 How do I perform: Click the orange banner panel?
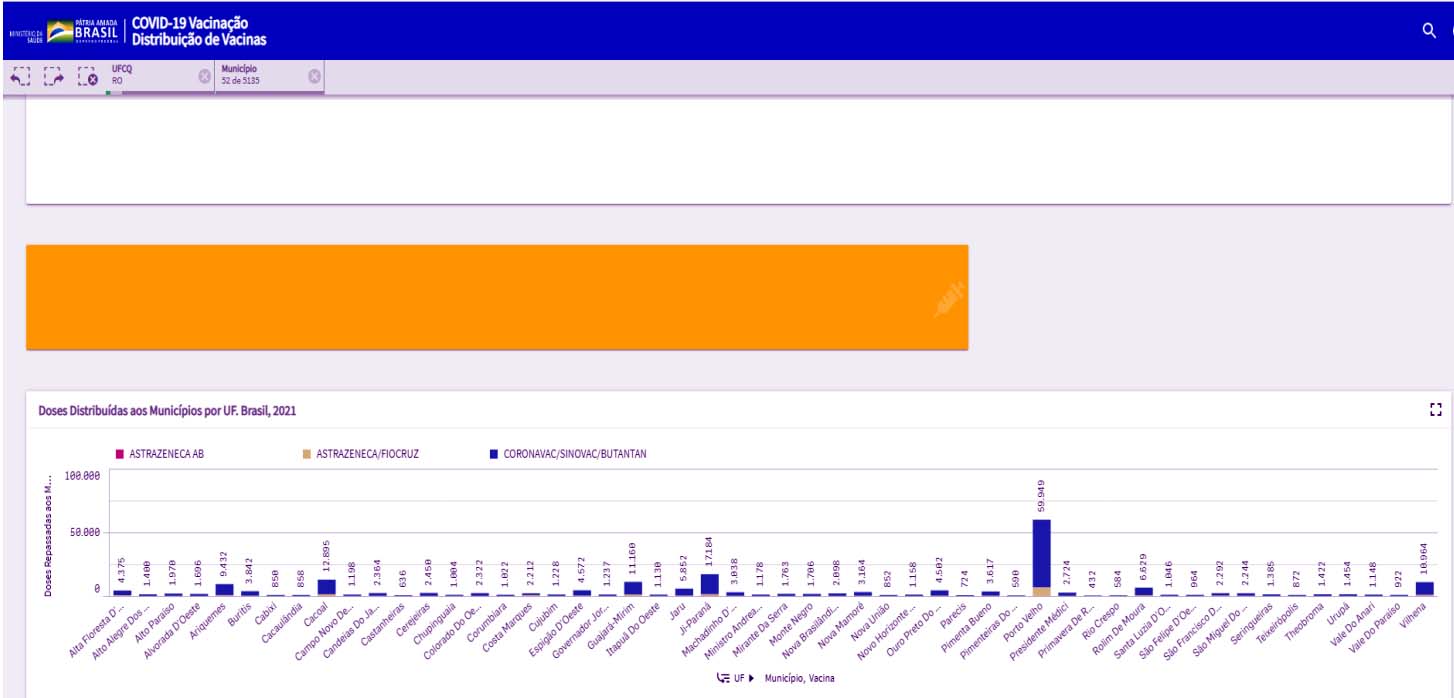point(496,297)
